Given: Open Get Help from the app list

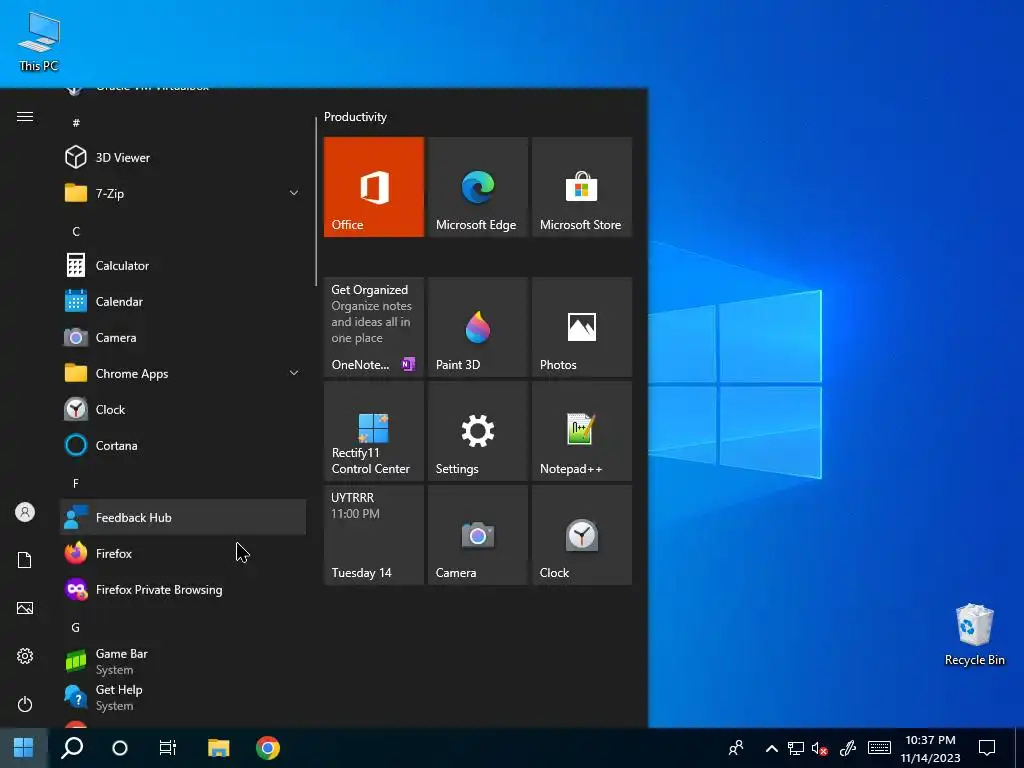Looking at the screenshot, I should (183, 697).
